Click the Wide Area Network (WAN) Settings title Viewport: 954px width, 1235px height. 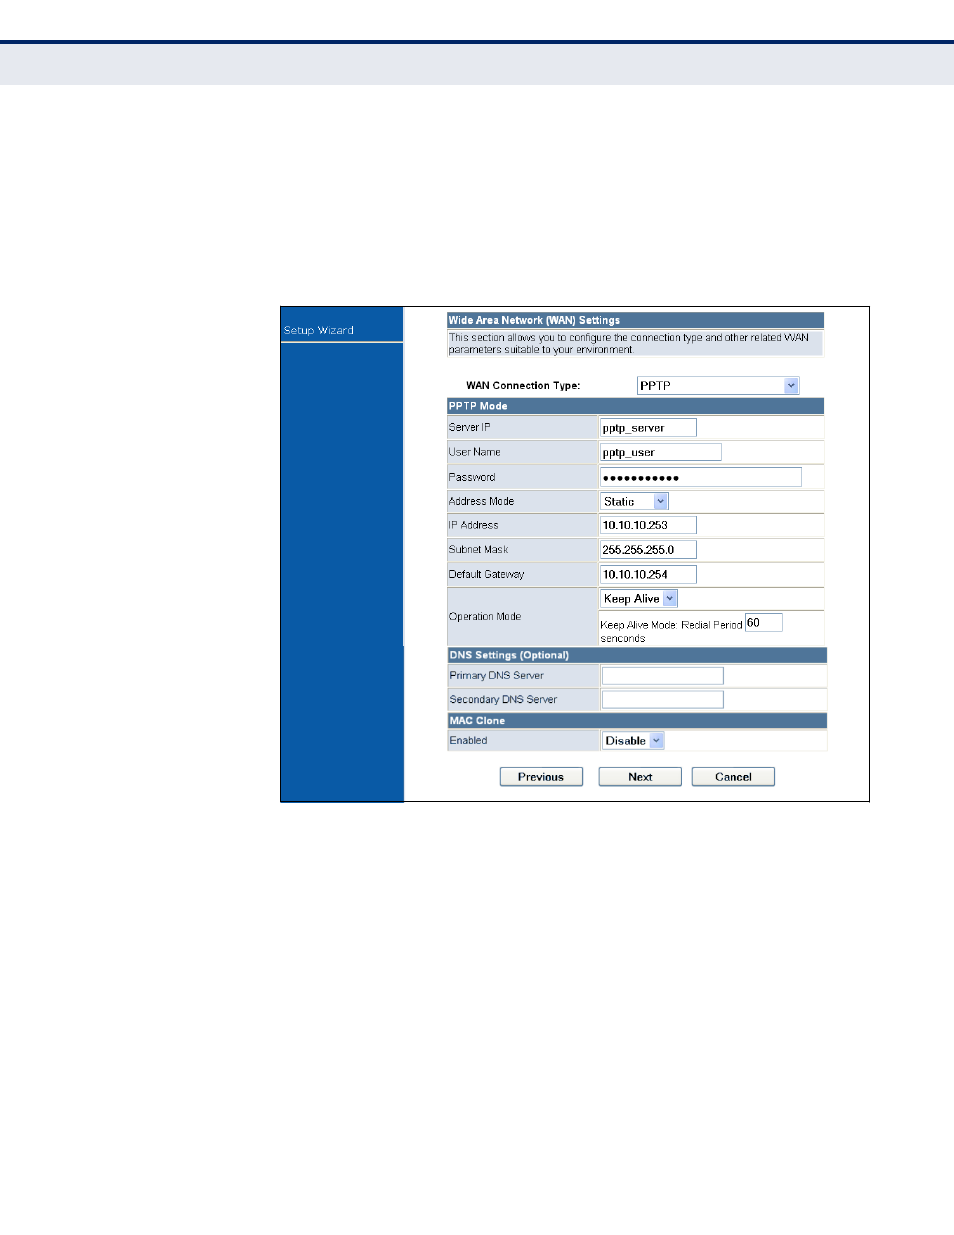click(534, 320)
